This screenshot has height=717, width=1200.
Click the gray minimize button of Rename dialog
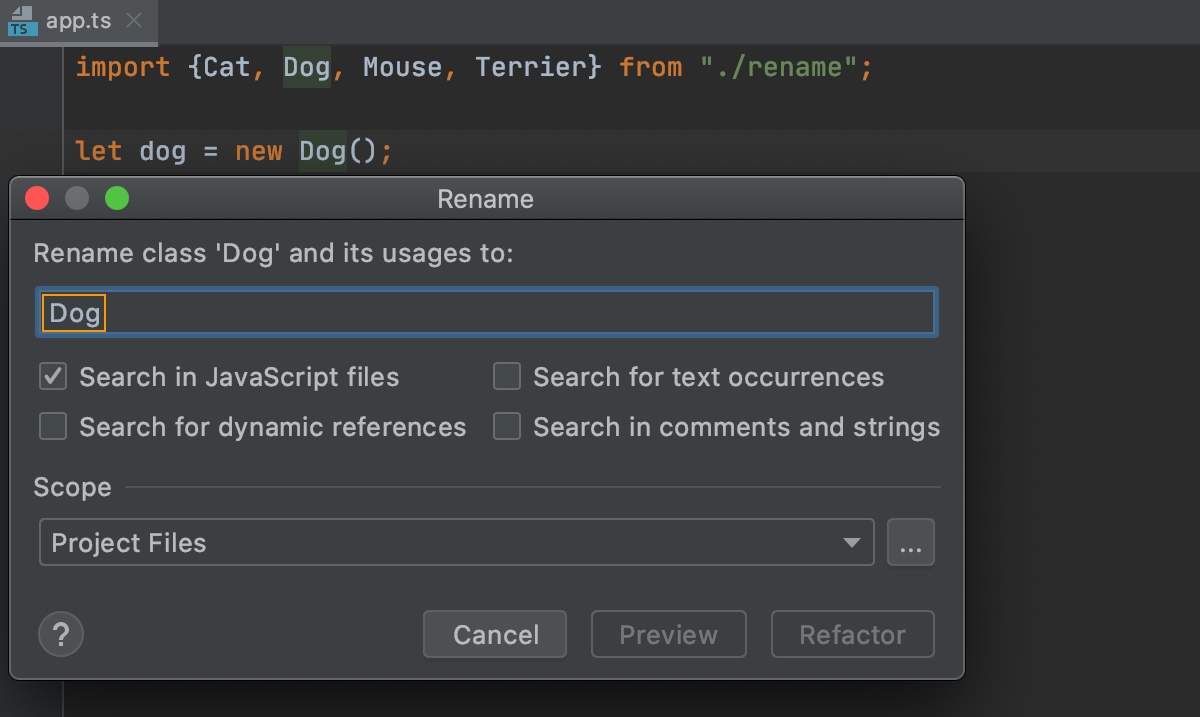[77, 199]
